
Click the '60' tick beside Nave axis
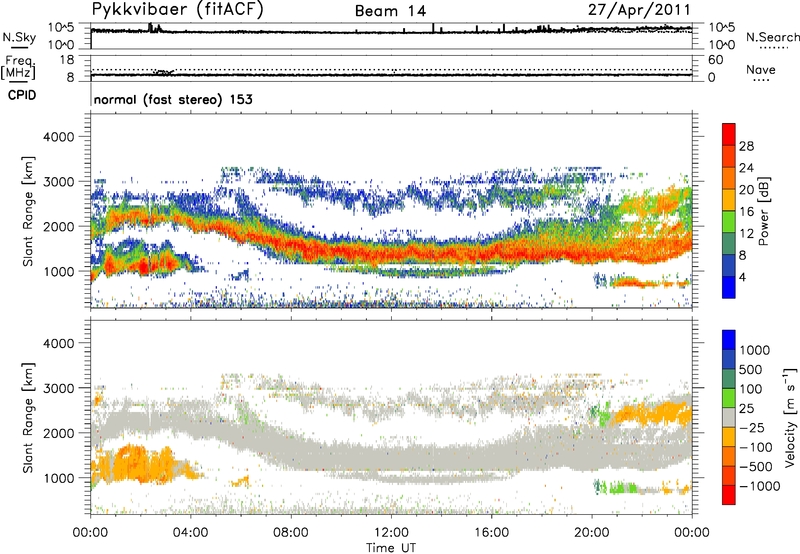click(716, 60)
